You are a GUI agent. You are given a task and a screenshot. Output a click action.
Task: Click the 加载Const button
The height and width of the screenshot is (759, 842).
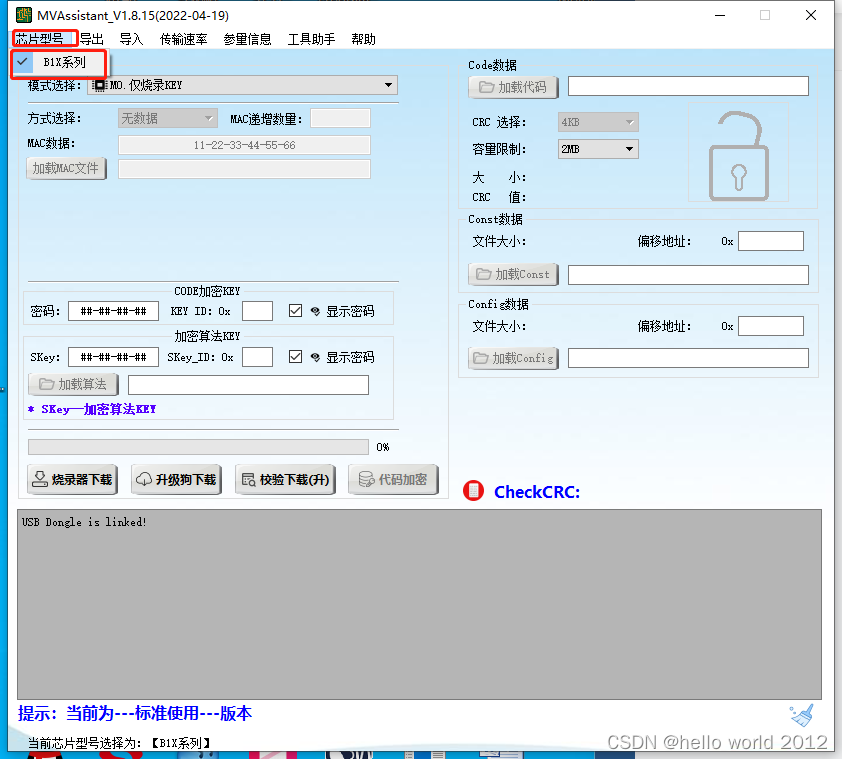[513, 274]
